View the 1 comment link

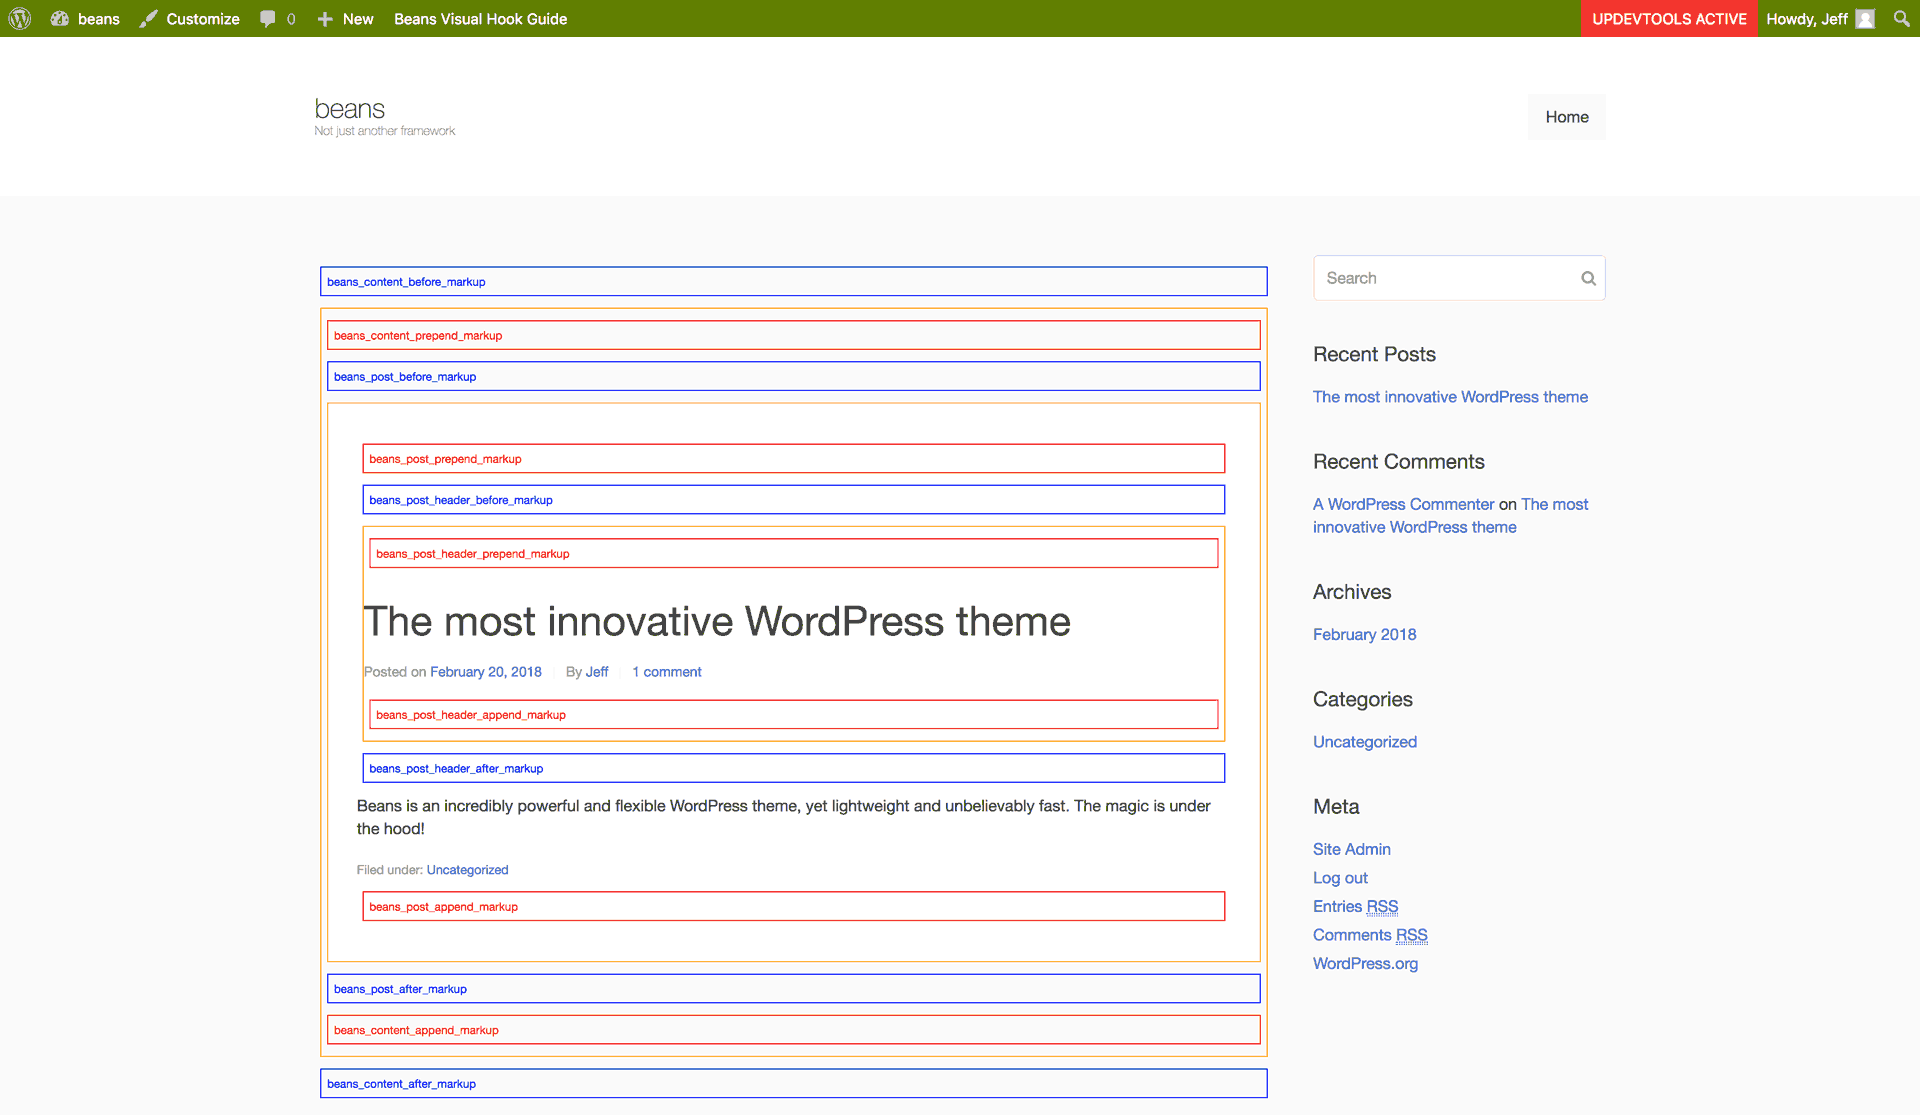[x=667, y=672]
